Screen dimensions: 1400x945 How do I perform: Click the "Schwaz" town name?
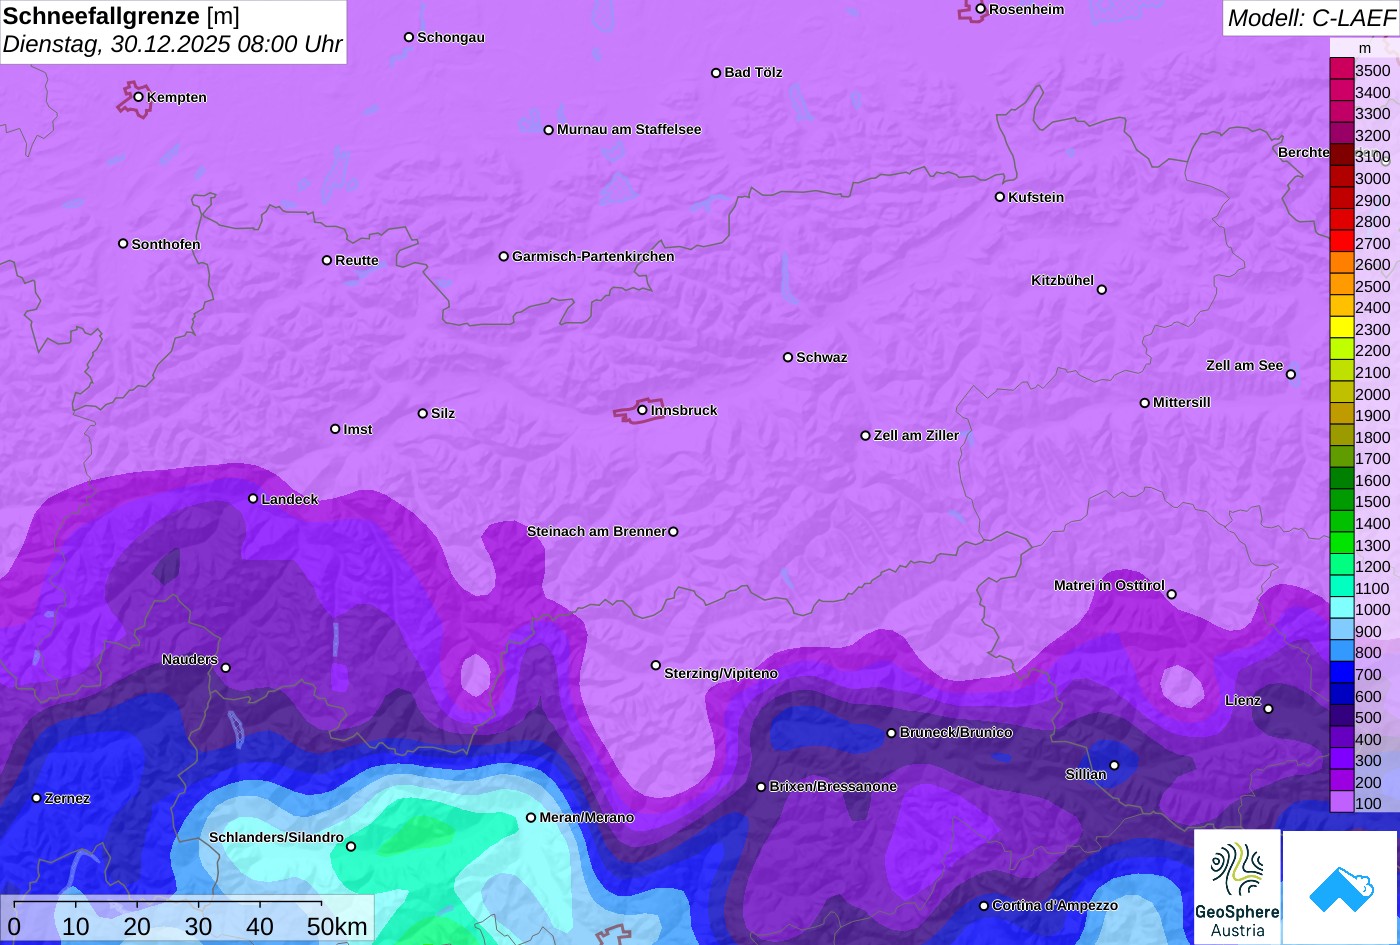point(822,358)
